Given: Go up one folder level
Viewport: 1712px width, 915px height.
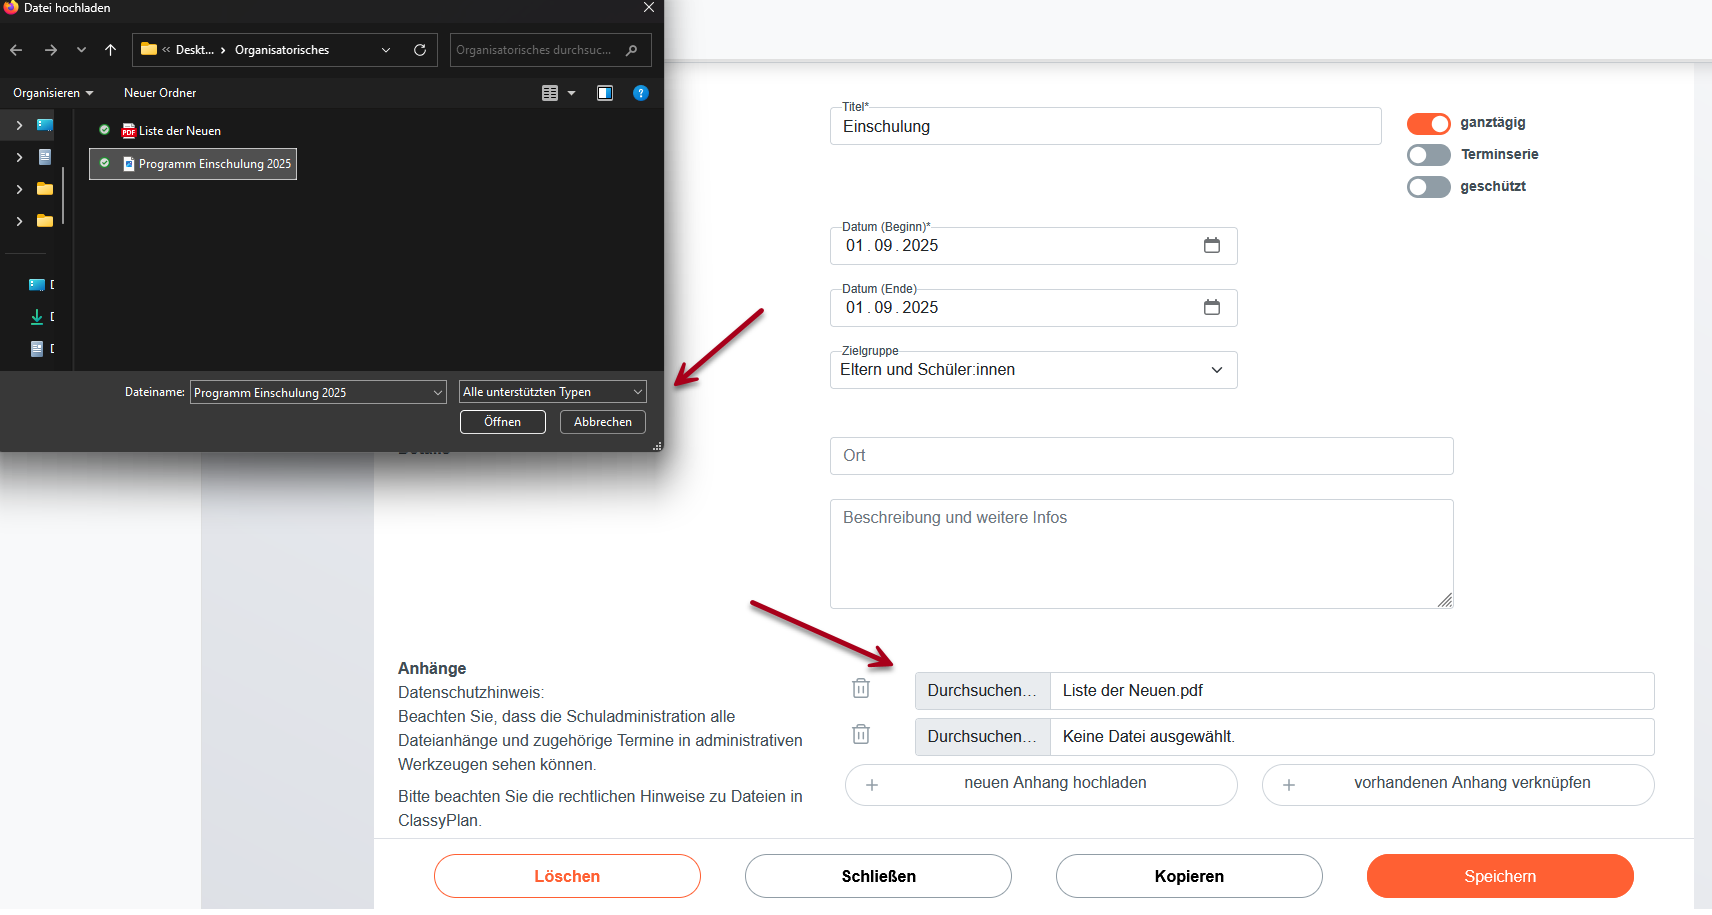Looking at the screenshot, I should tap(110, 50).
